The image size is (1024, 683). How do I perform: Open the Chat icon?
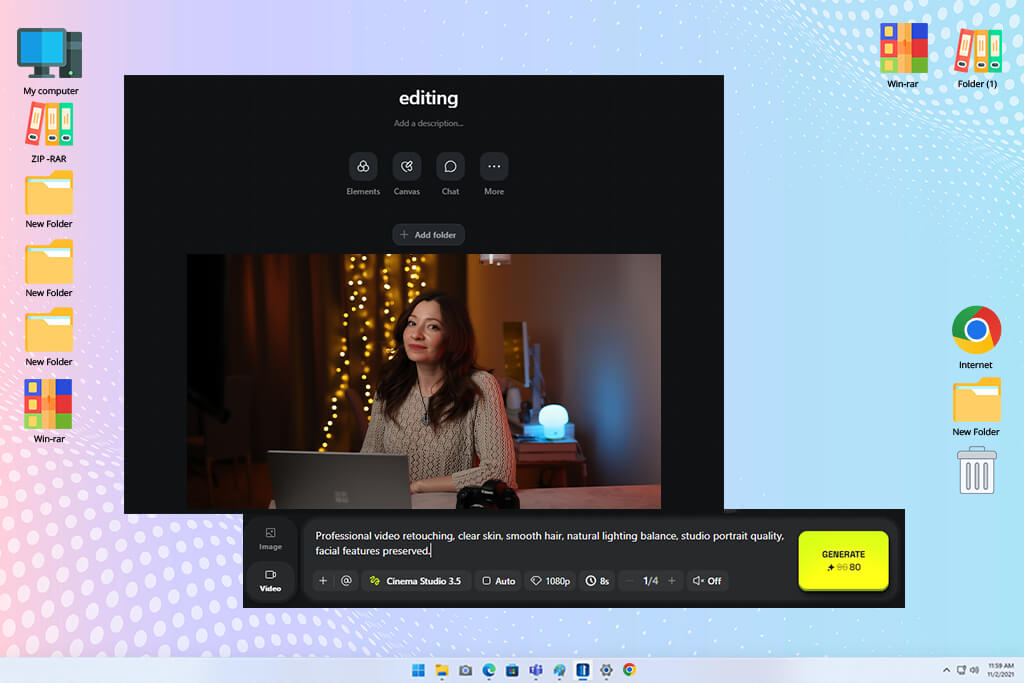click(x=450, y=167)
